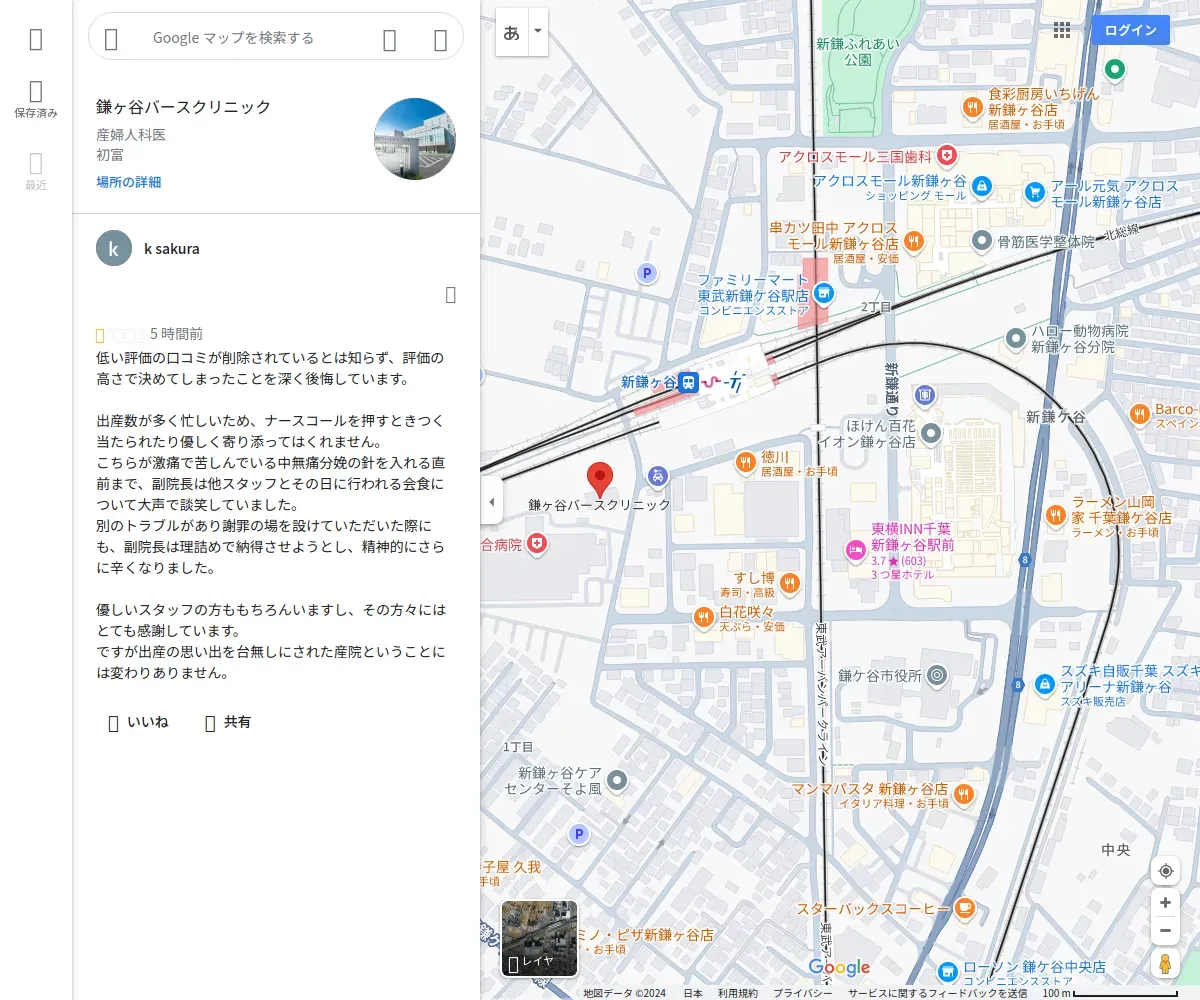This screenshot has height=1000, width=1200.
Task: Collapse the side panel arrow
Action: point(491,501)
